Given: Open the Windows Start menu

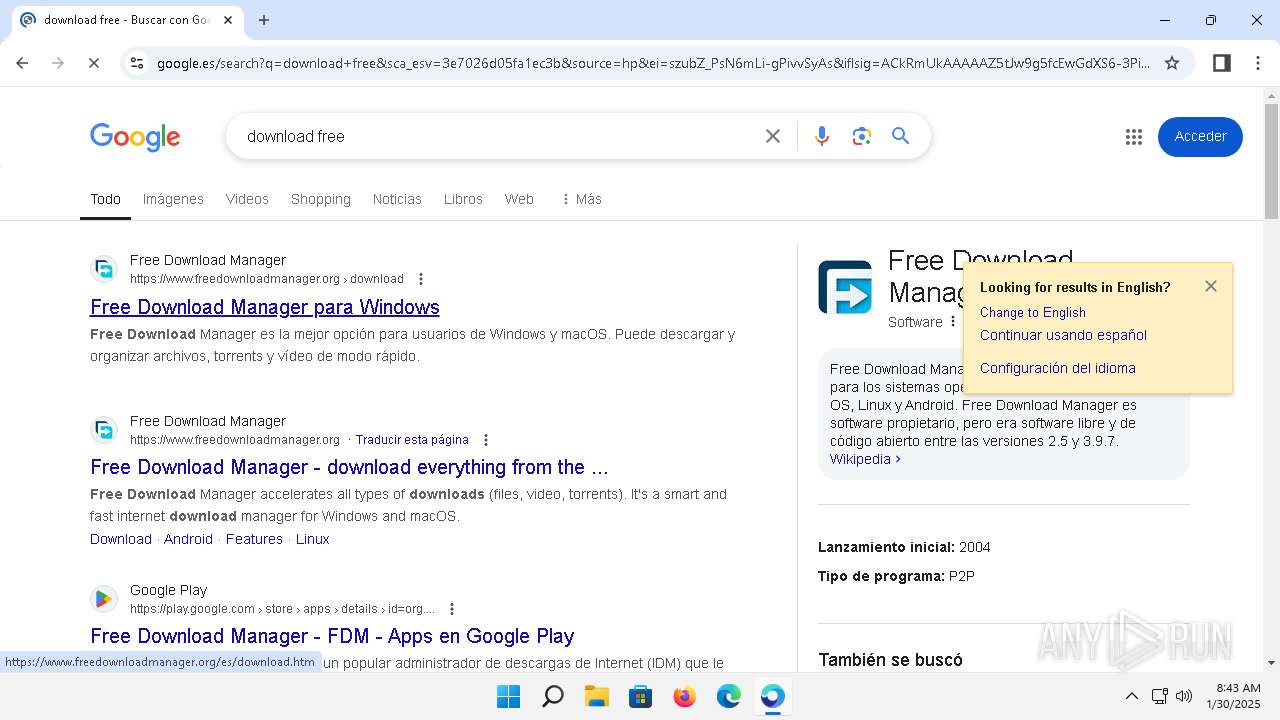Looking at the screenshot, I should coord(508,696).
